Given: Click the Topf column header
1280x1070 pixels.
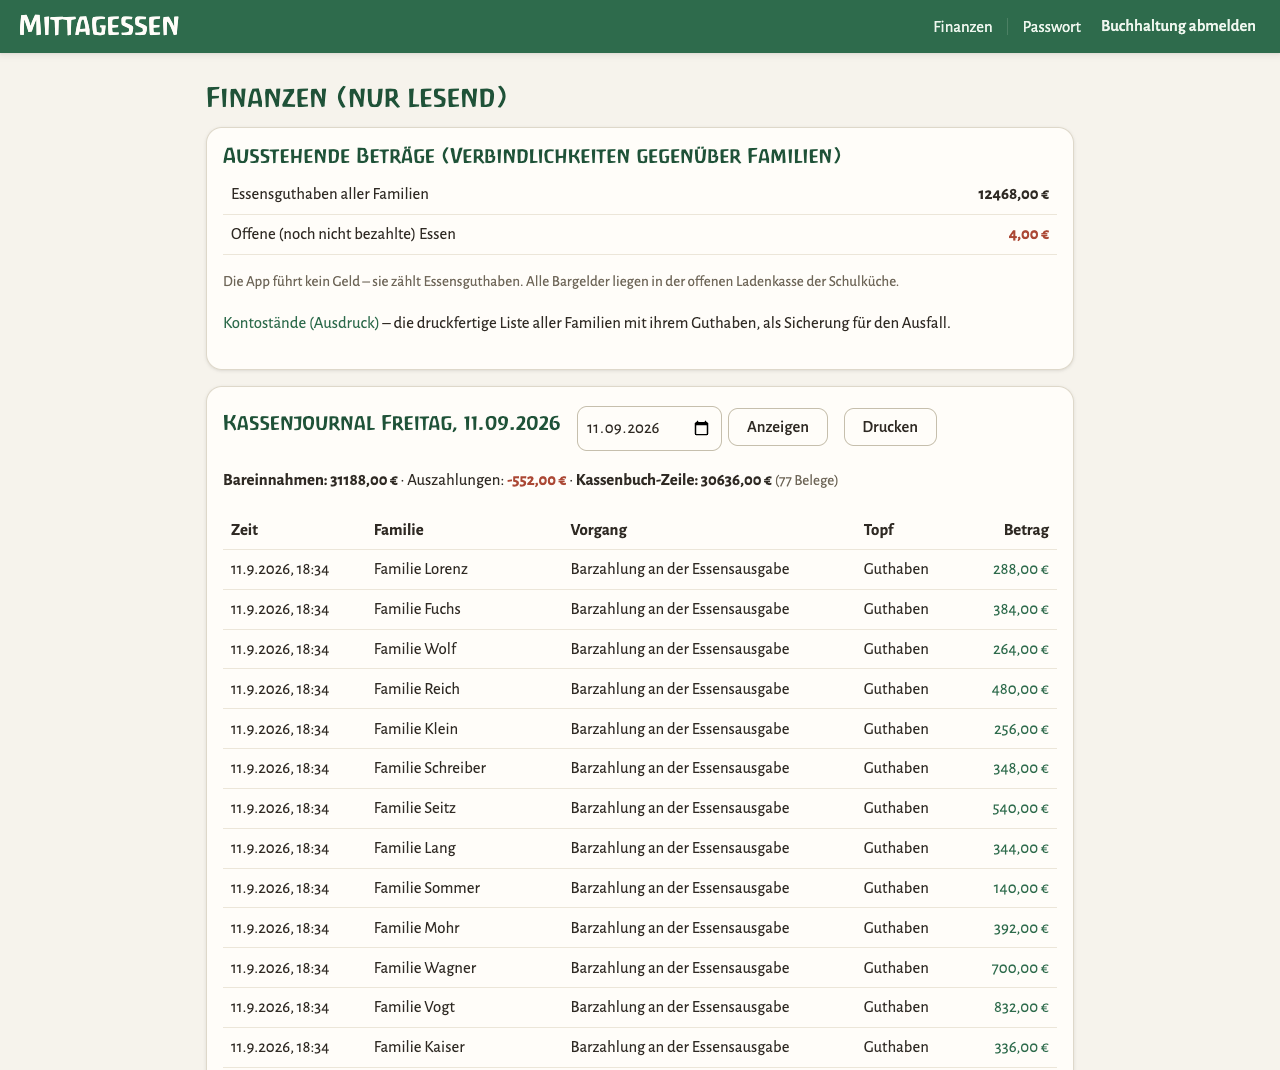Looking at the screenshot, I should click(879, 530).
